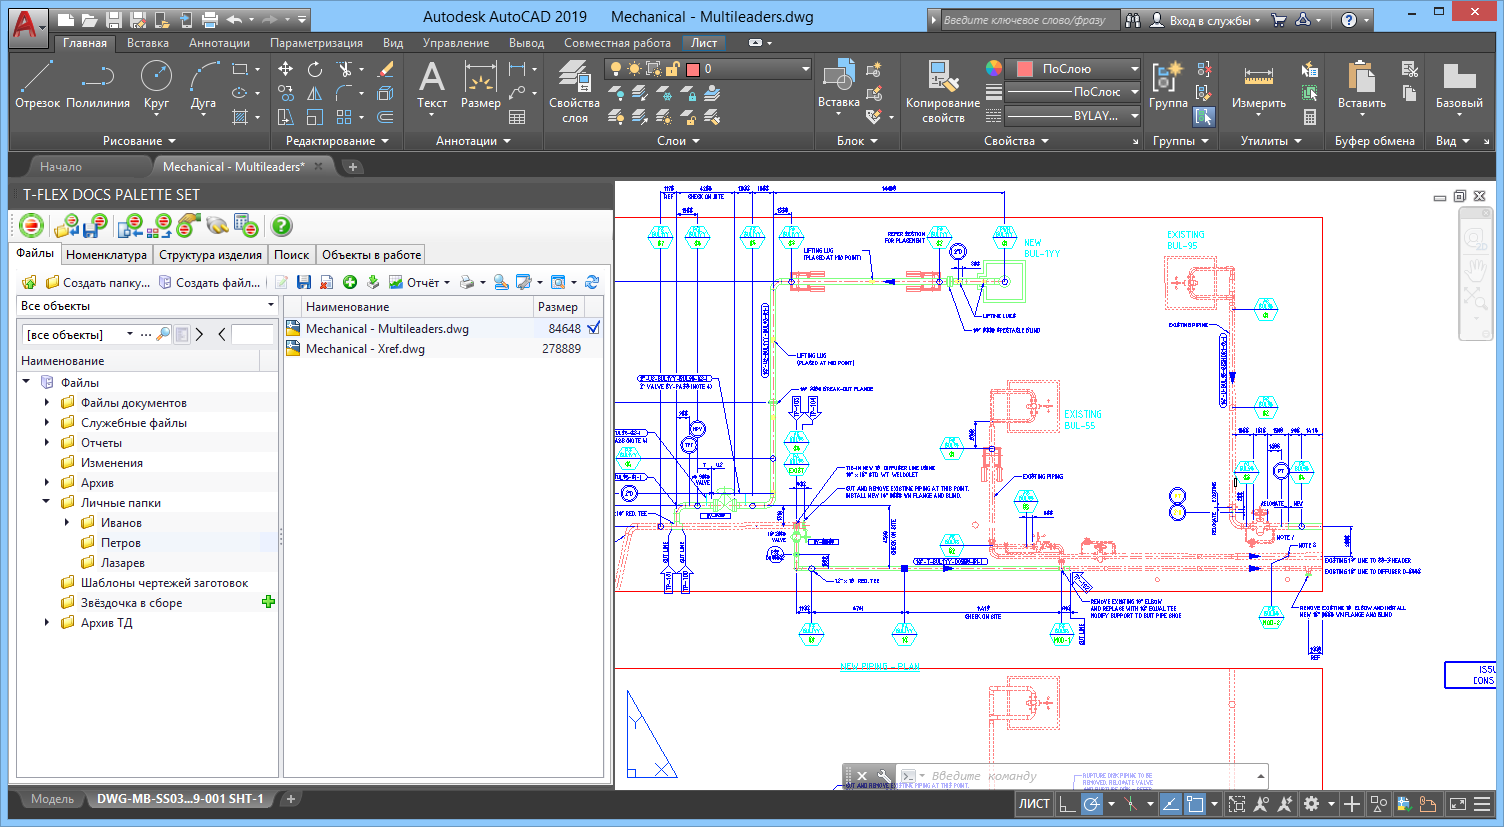Toggle the ЛИСТ paper space button
This screenshot has width=1504, height=827.
coord(1034,804)
